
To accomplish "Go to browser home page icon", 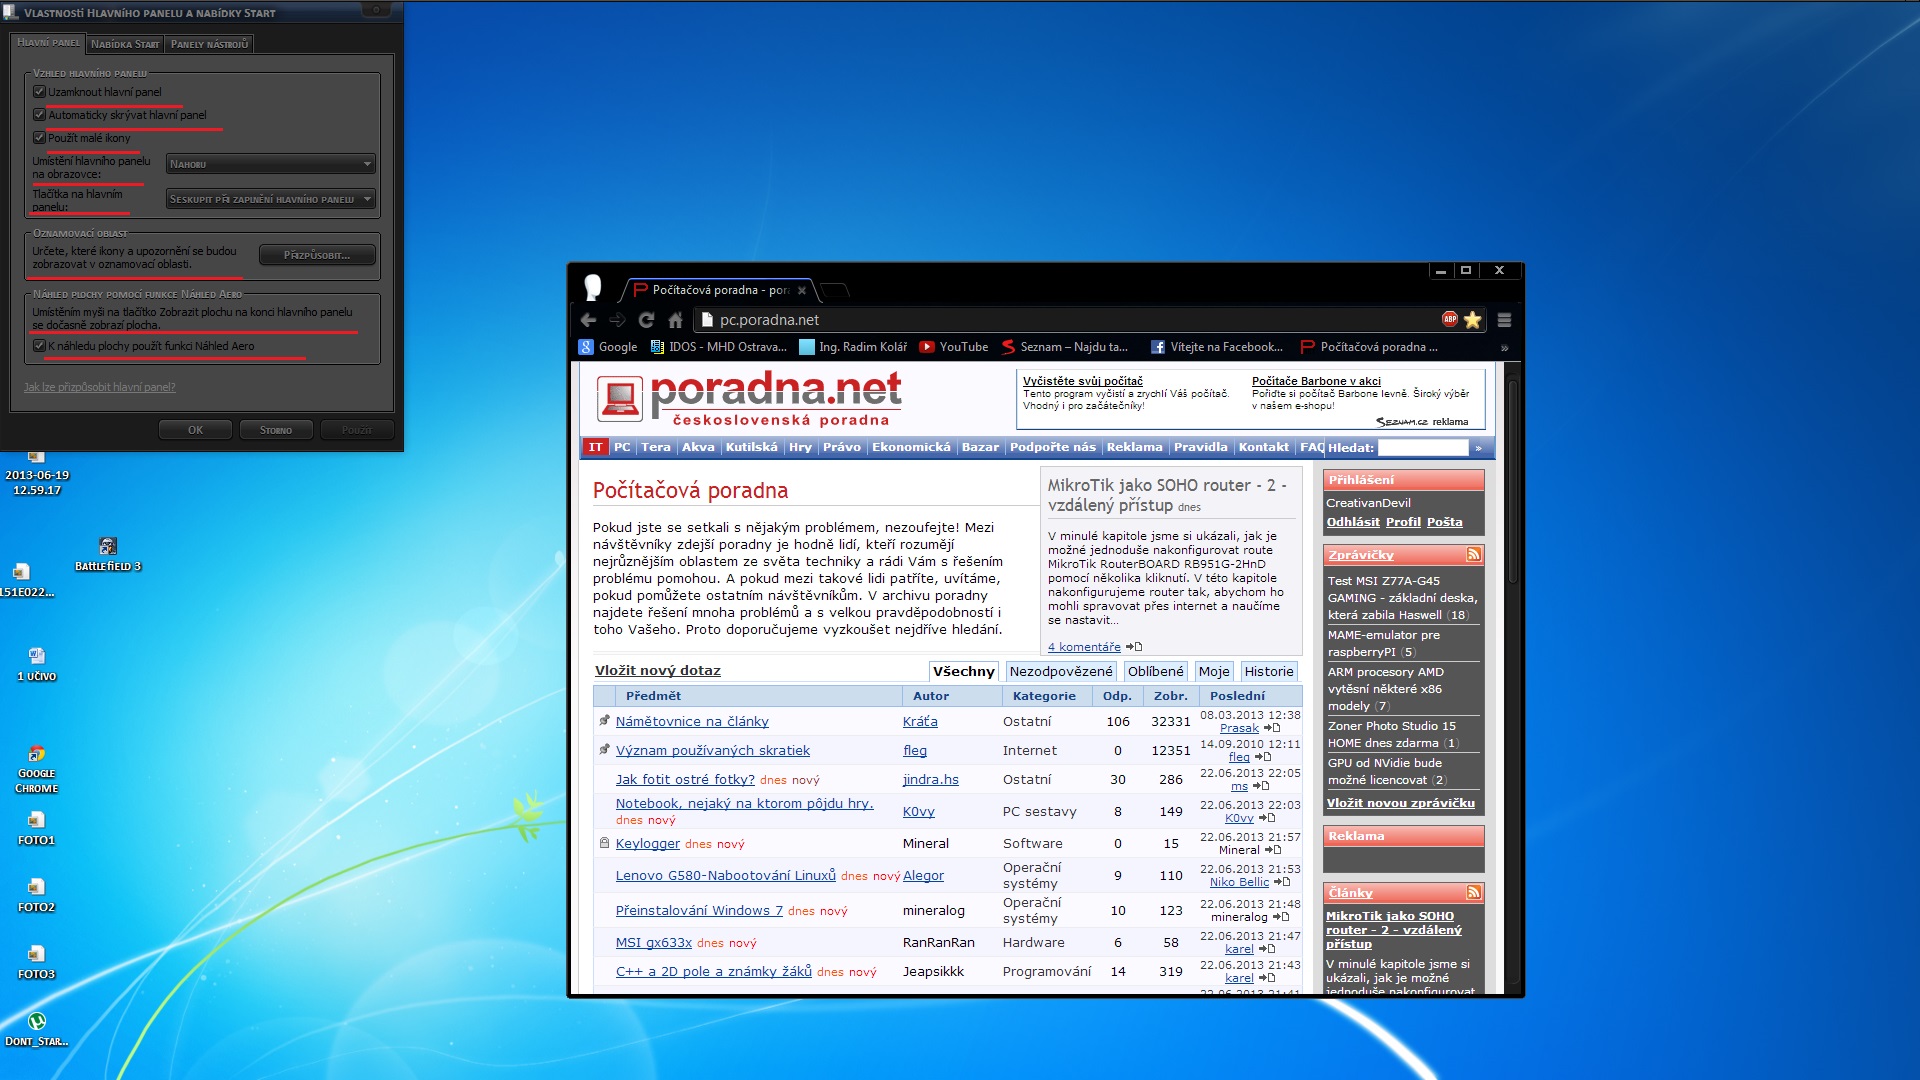I will [675, 320].
